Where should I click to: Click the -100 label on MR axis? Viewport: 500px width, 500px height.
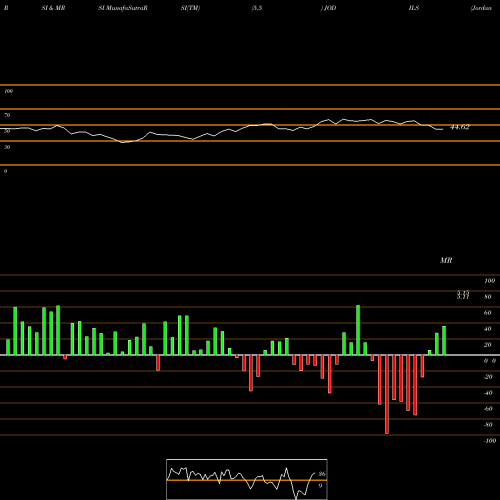(x=490, y=441)
